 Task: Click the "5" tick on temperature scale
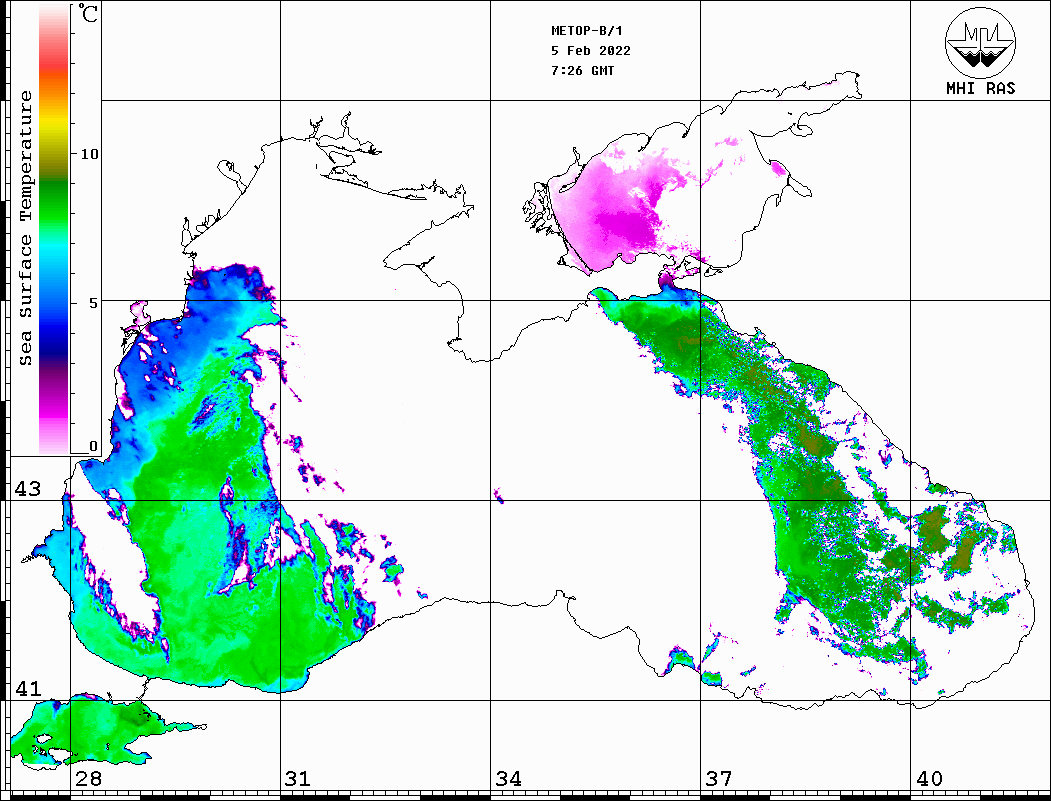pos(93,303)
